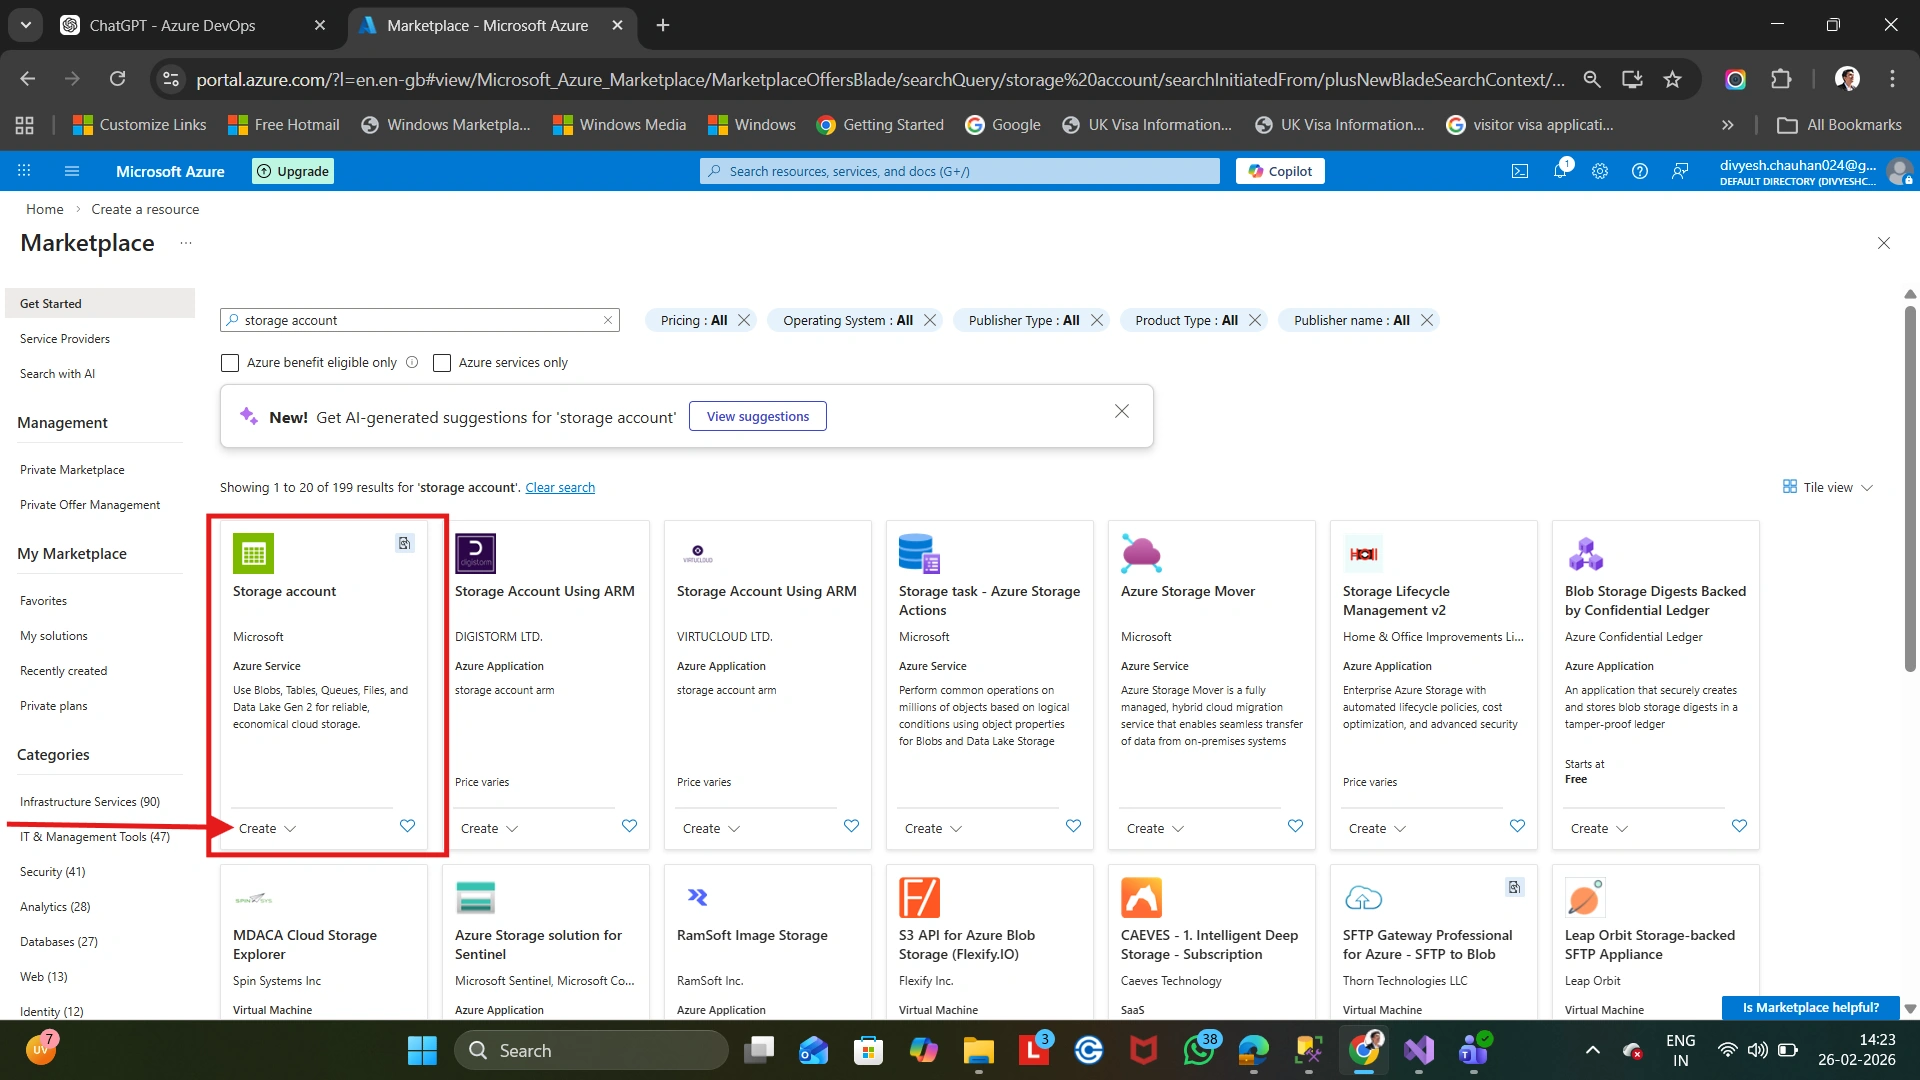Screen dimensions: 1920x1080
Task: Filter by Infrastructure Services category
Action: coord(90,801)
